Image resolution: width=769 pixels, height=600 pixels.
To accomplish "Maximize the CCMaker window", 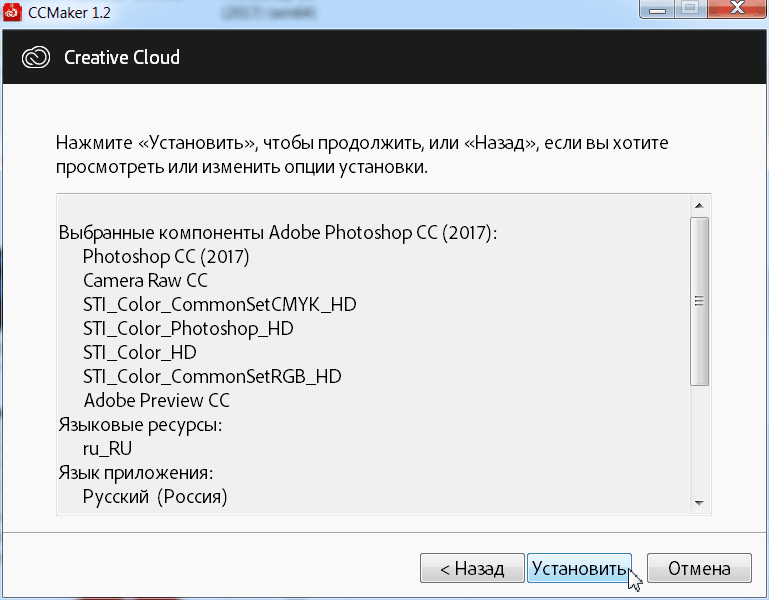I will tap(690, 9).
